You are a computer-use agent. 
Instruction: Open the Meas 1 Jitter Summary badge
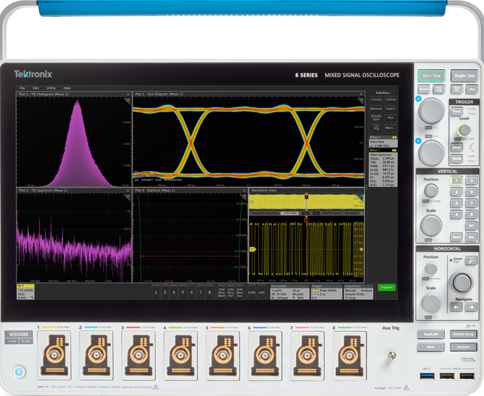pos(383,168)
